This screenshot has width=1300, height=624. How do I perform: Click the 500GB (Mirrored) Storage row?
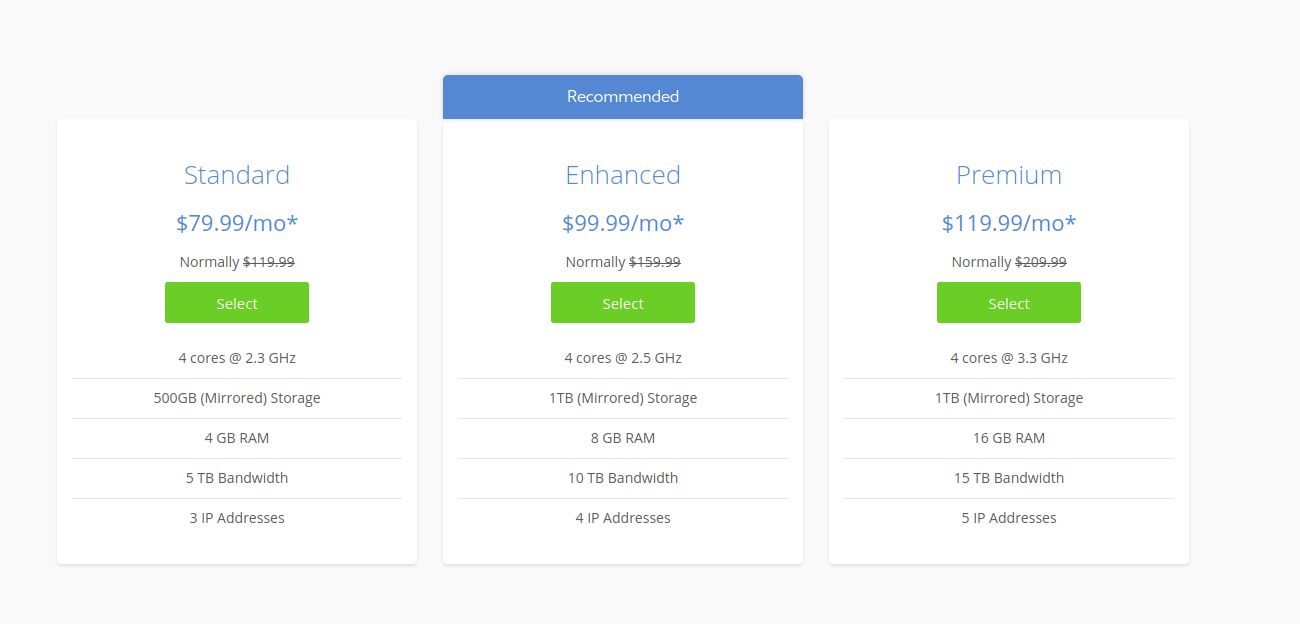pos(237,397)
